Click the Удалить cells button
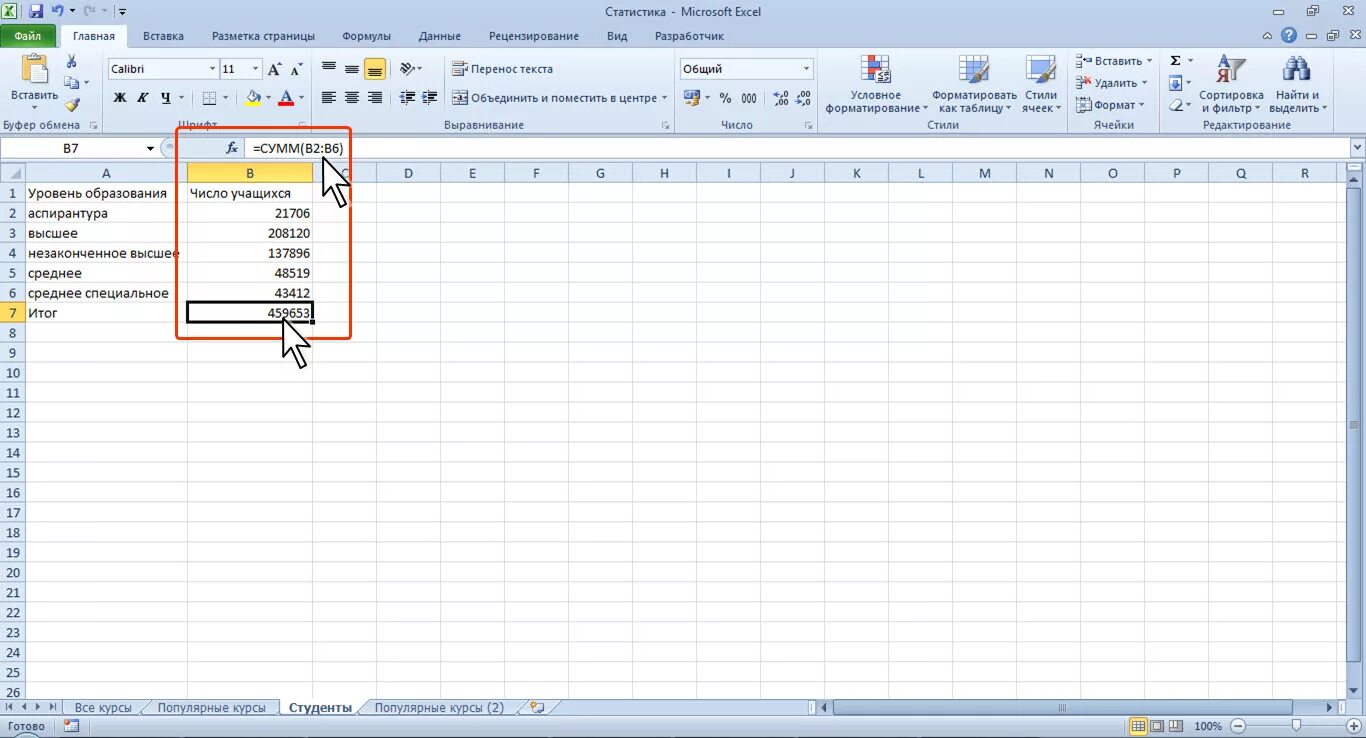Screen dimensions: 1366x738 click(1111, 83)
